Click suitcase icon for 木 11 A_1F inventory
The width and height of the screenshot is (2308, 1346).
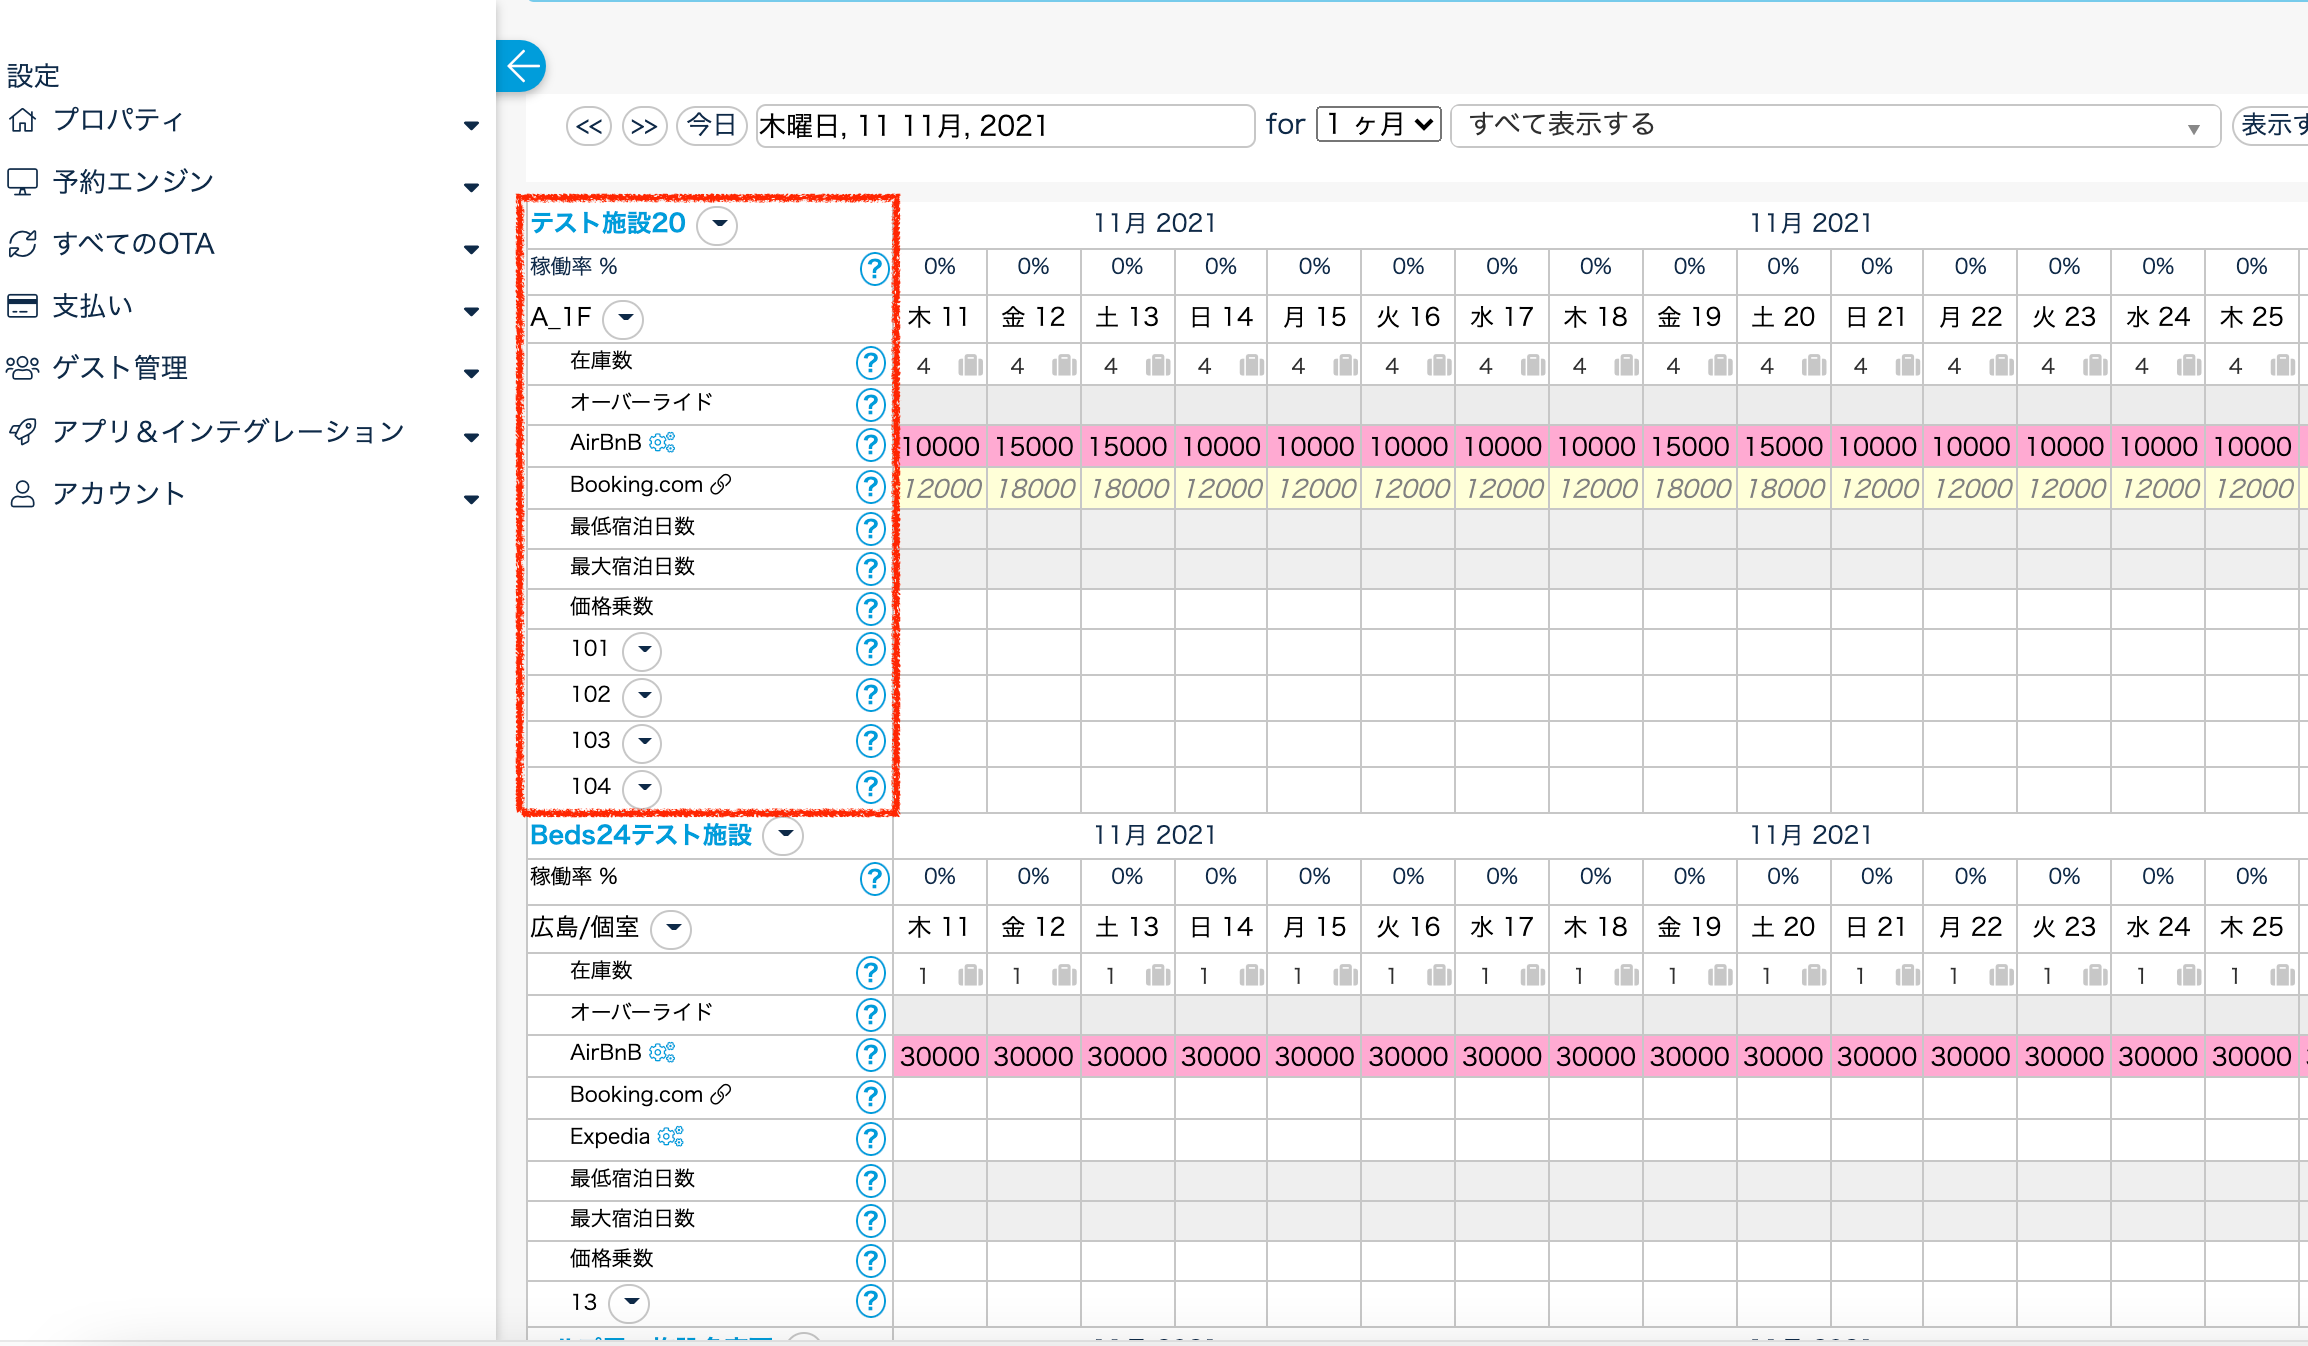click(x=969, y=366)
